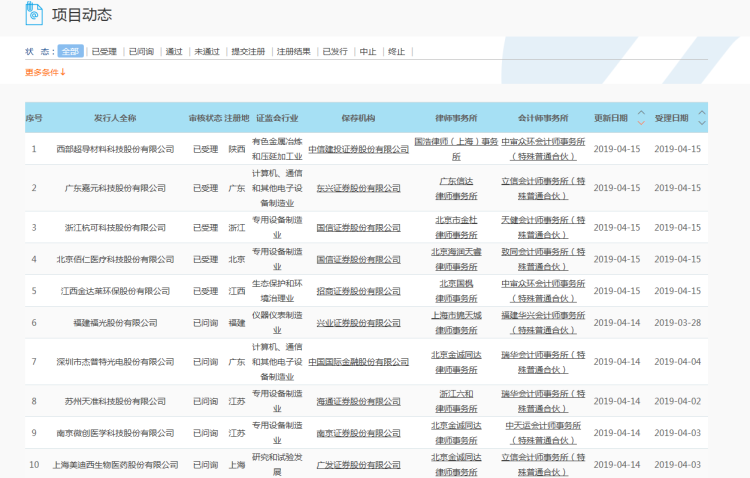Click the 律师事务所 column header
Viewport: 750px width, 478px height.
pyautogui.click(x=456, y=118)
